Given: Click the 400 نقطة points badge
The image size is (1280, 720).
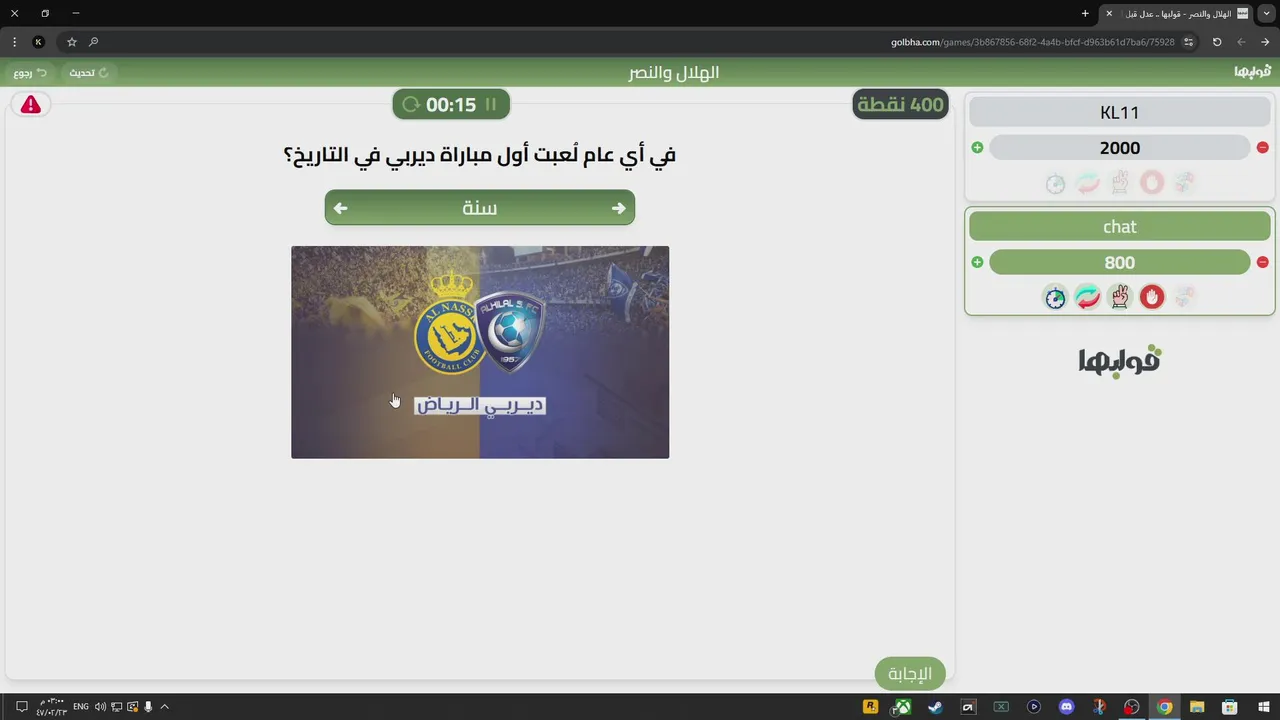Looking at the screenshot, I should coord(900,104).
